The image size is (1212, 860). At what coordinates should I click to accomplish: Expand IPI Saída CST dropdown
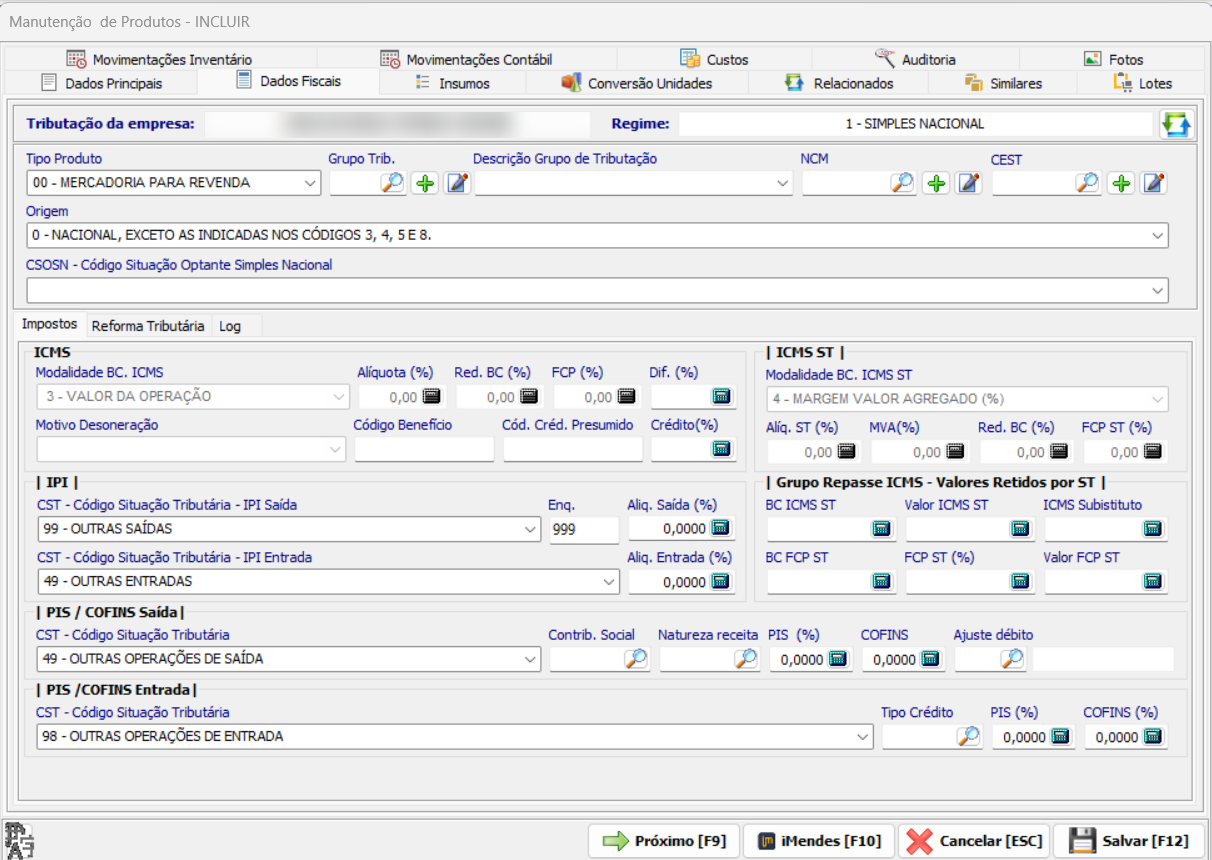click(x=530, y=529)
